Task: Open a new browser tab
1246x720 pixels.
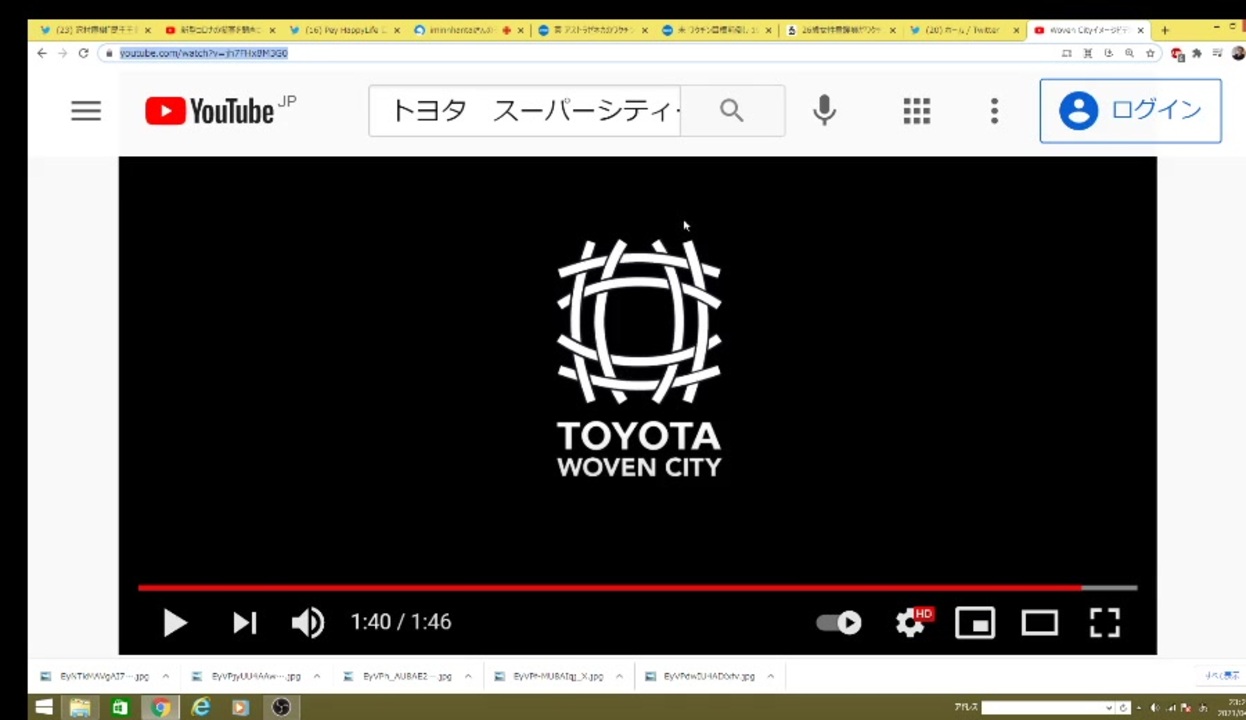Action: point(1164,30)
